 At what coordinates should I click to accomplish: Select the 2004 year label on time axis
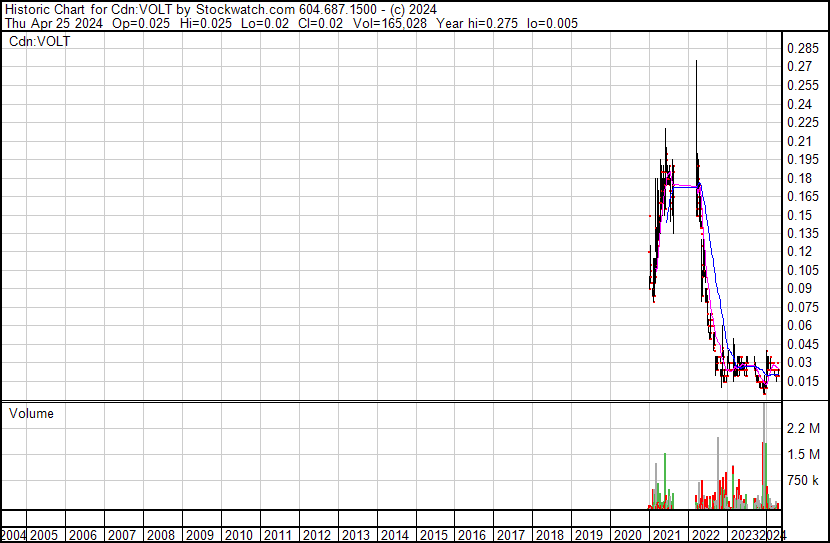click(14, 535)
